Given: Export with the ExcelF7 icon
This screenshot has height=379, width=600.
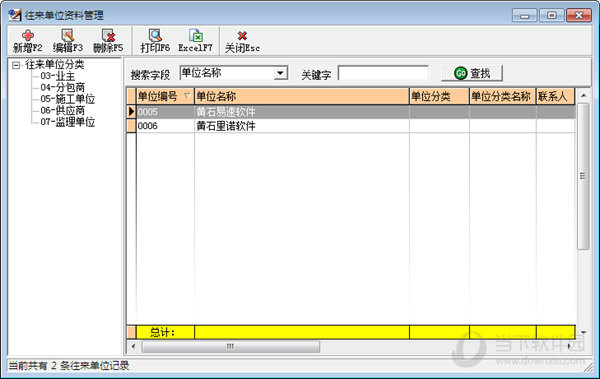Looking at the screenshot, I should tap(196, 36).
